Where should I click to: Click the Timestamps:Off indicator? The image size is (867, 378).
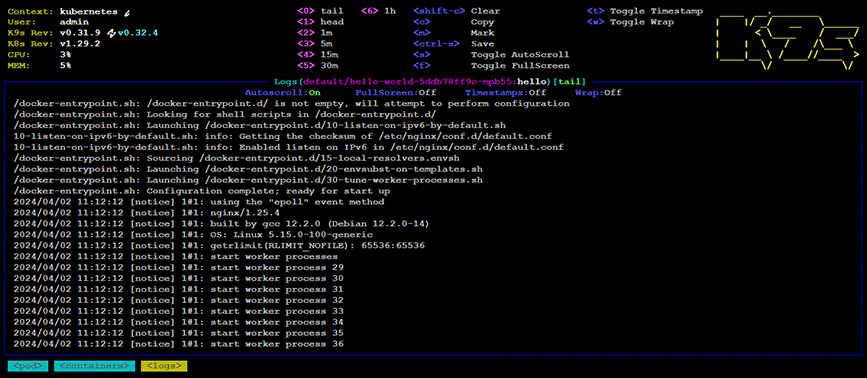coord(505,92)
